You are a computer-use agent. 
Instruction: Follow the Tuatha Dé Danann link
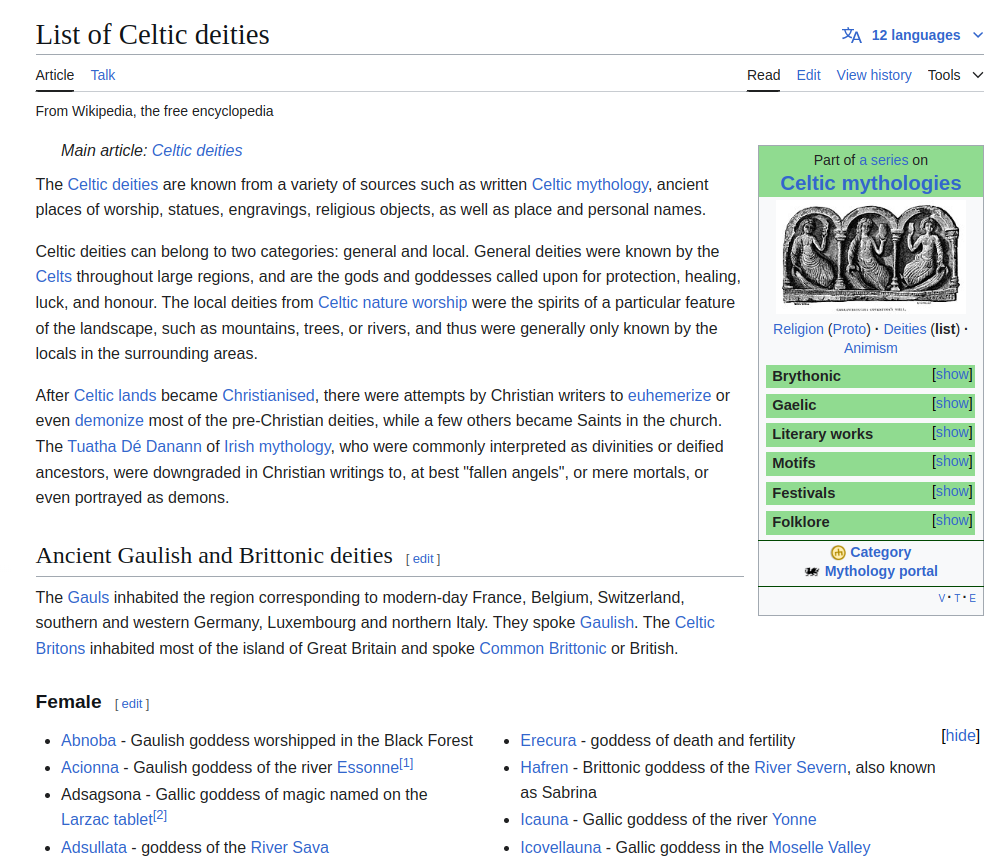(x=135, y=446)
